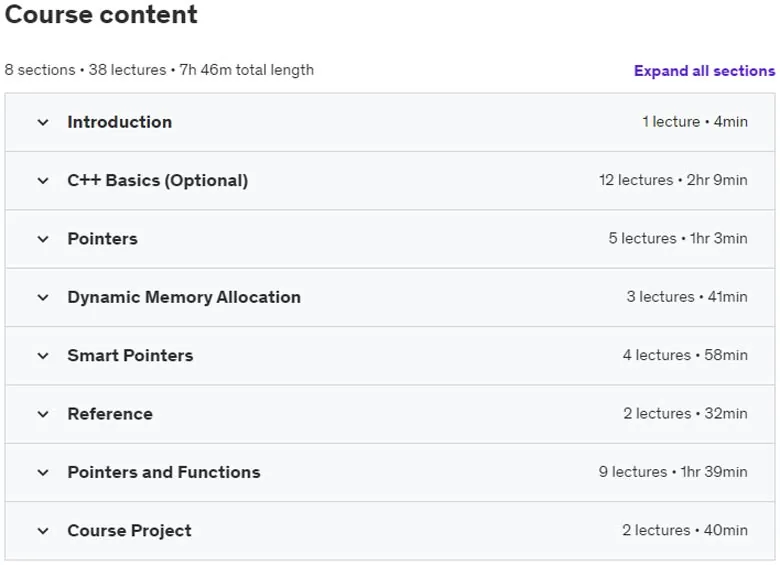The width and height of the screenshot is (780, 565).
Task: Open the Introduction section title
Action: pyautogui.click(x=120, y=122)
